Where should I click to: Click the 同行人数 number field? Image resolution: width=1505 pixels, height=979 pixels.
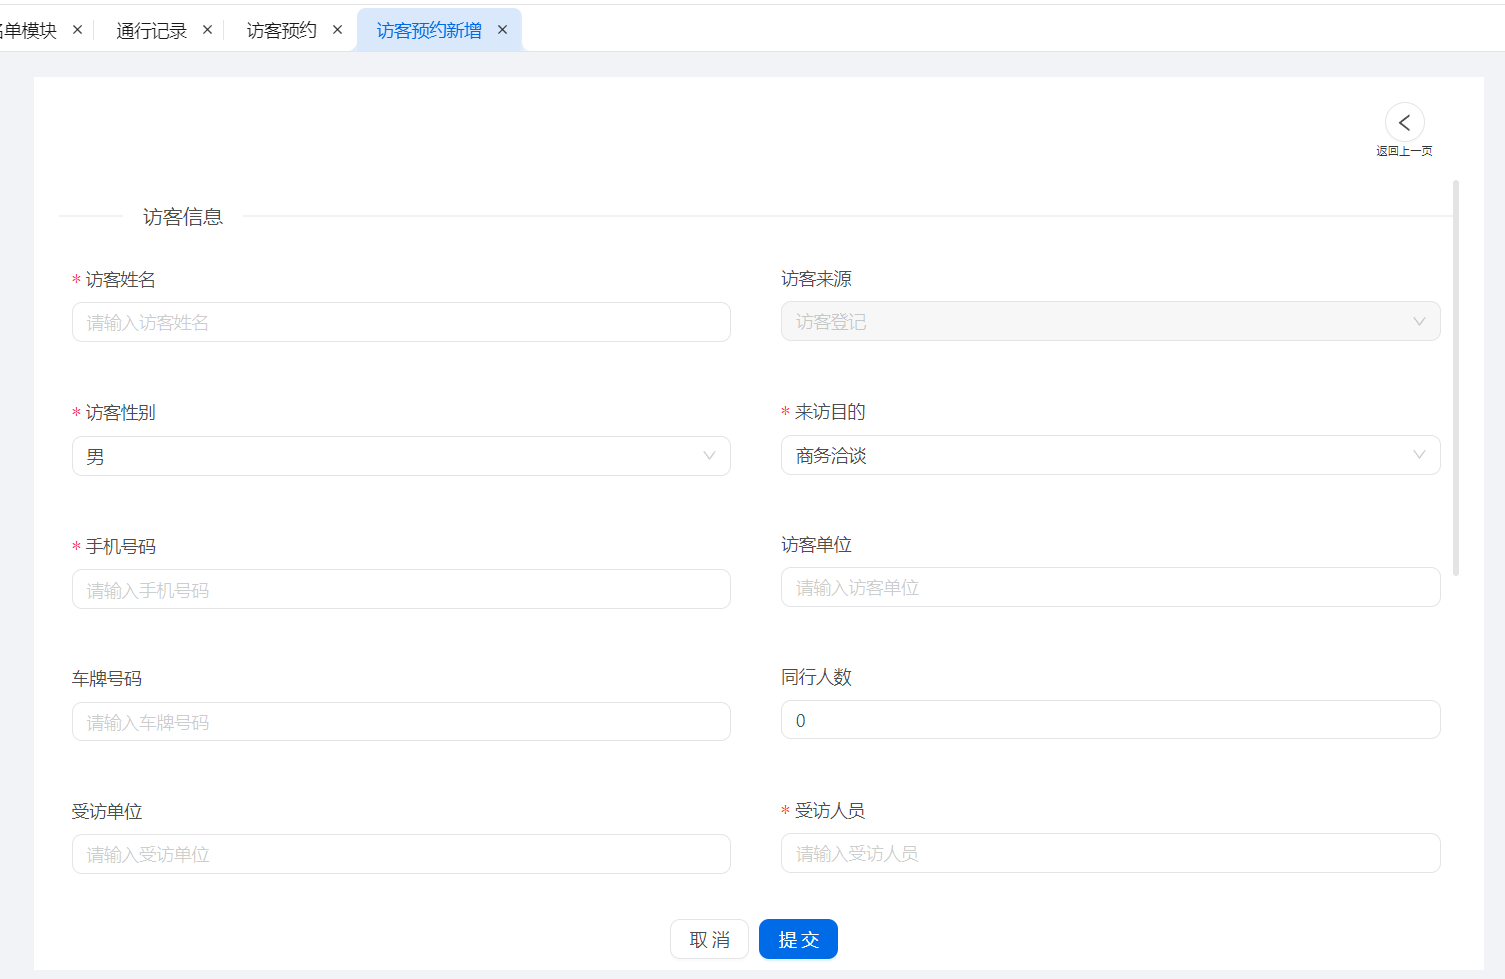coord(1110,720)
